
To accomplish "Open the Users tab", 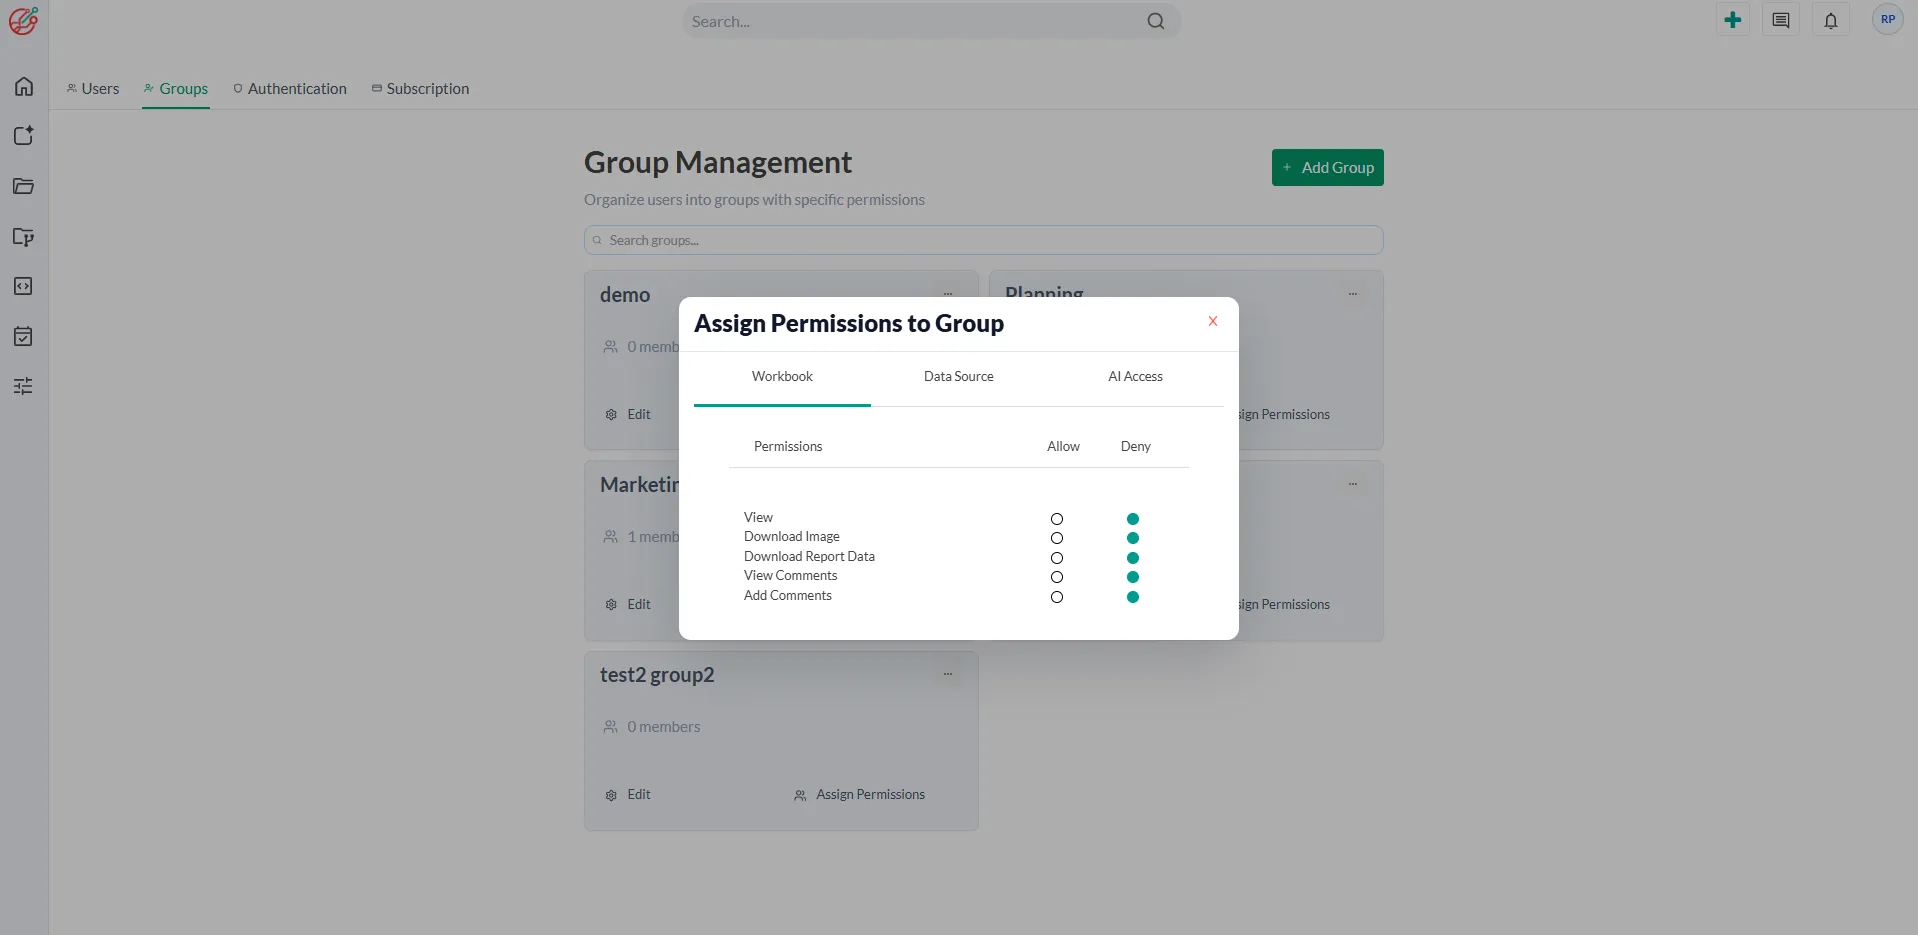I will [x=92, y=89].
